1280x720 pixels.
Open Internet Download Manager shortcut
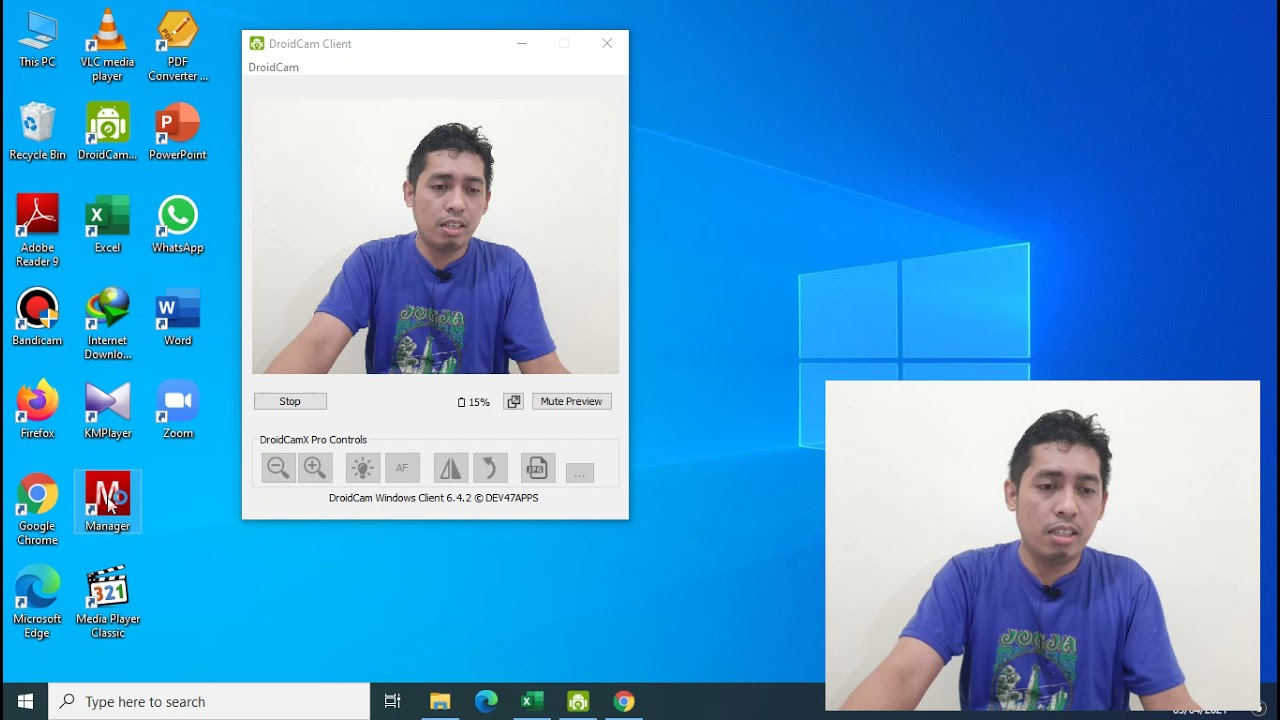pyautogui.click(x=107, y=324)
